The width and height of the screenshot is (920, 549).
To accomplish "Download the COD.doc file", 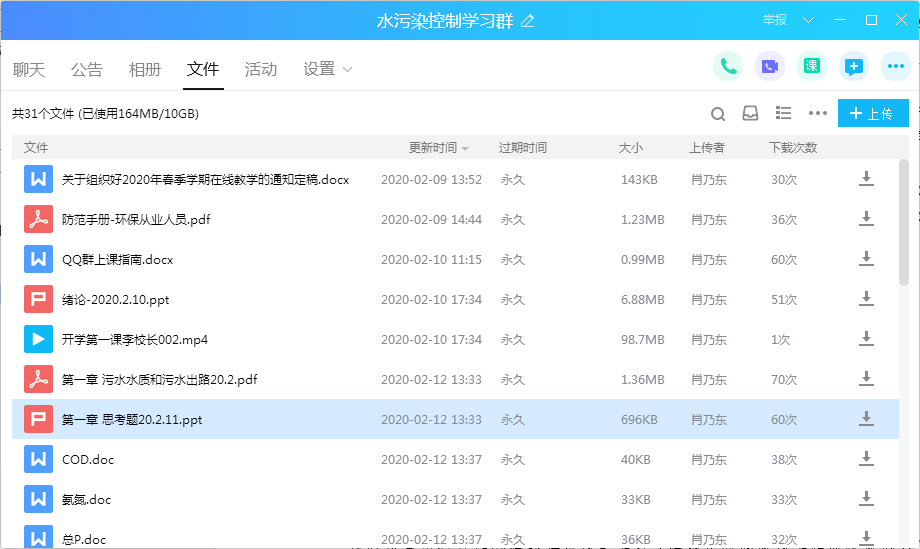I will coord(866,459).
